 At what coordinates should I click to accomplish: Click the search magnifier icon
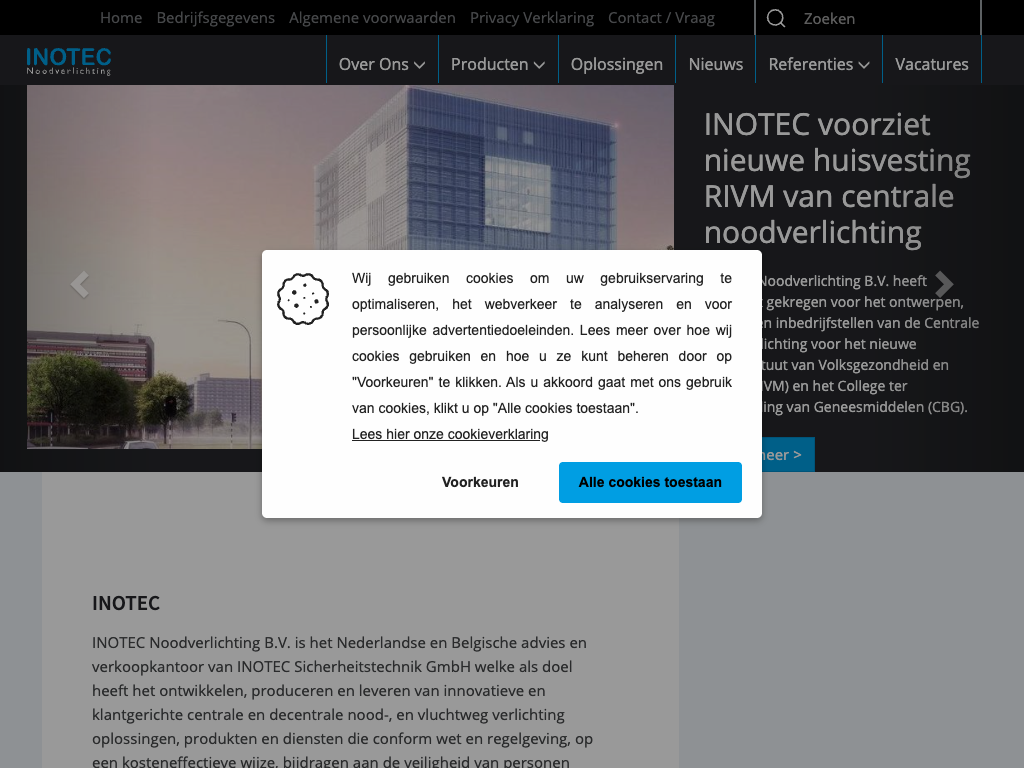(x=776, y=18)
